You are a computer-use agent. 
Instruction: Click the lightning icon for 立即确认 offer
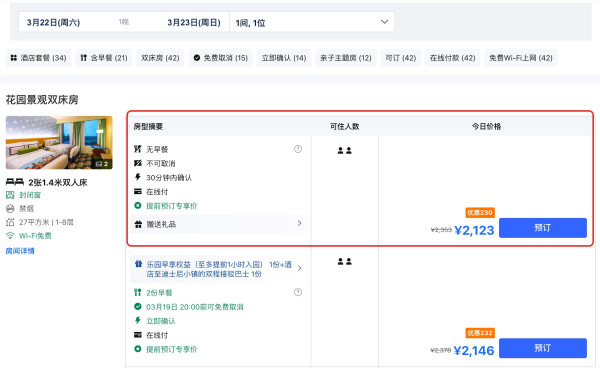click(138, 321)
